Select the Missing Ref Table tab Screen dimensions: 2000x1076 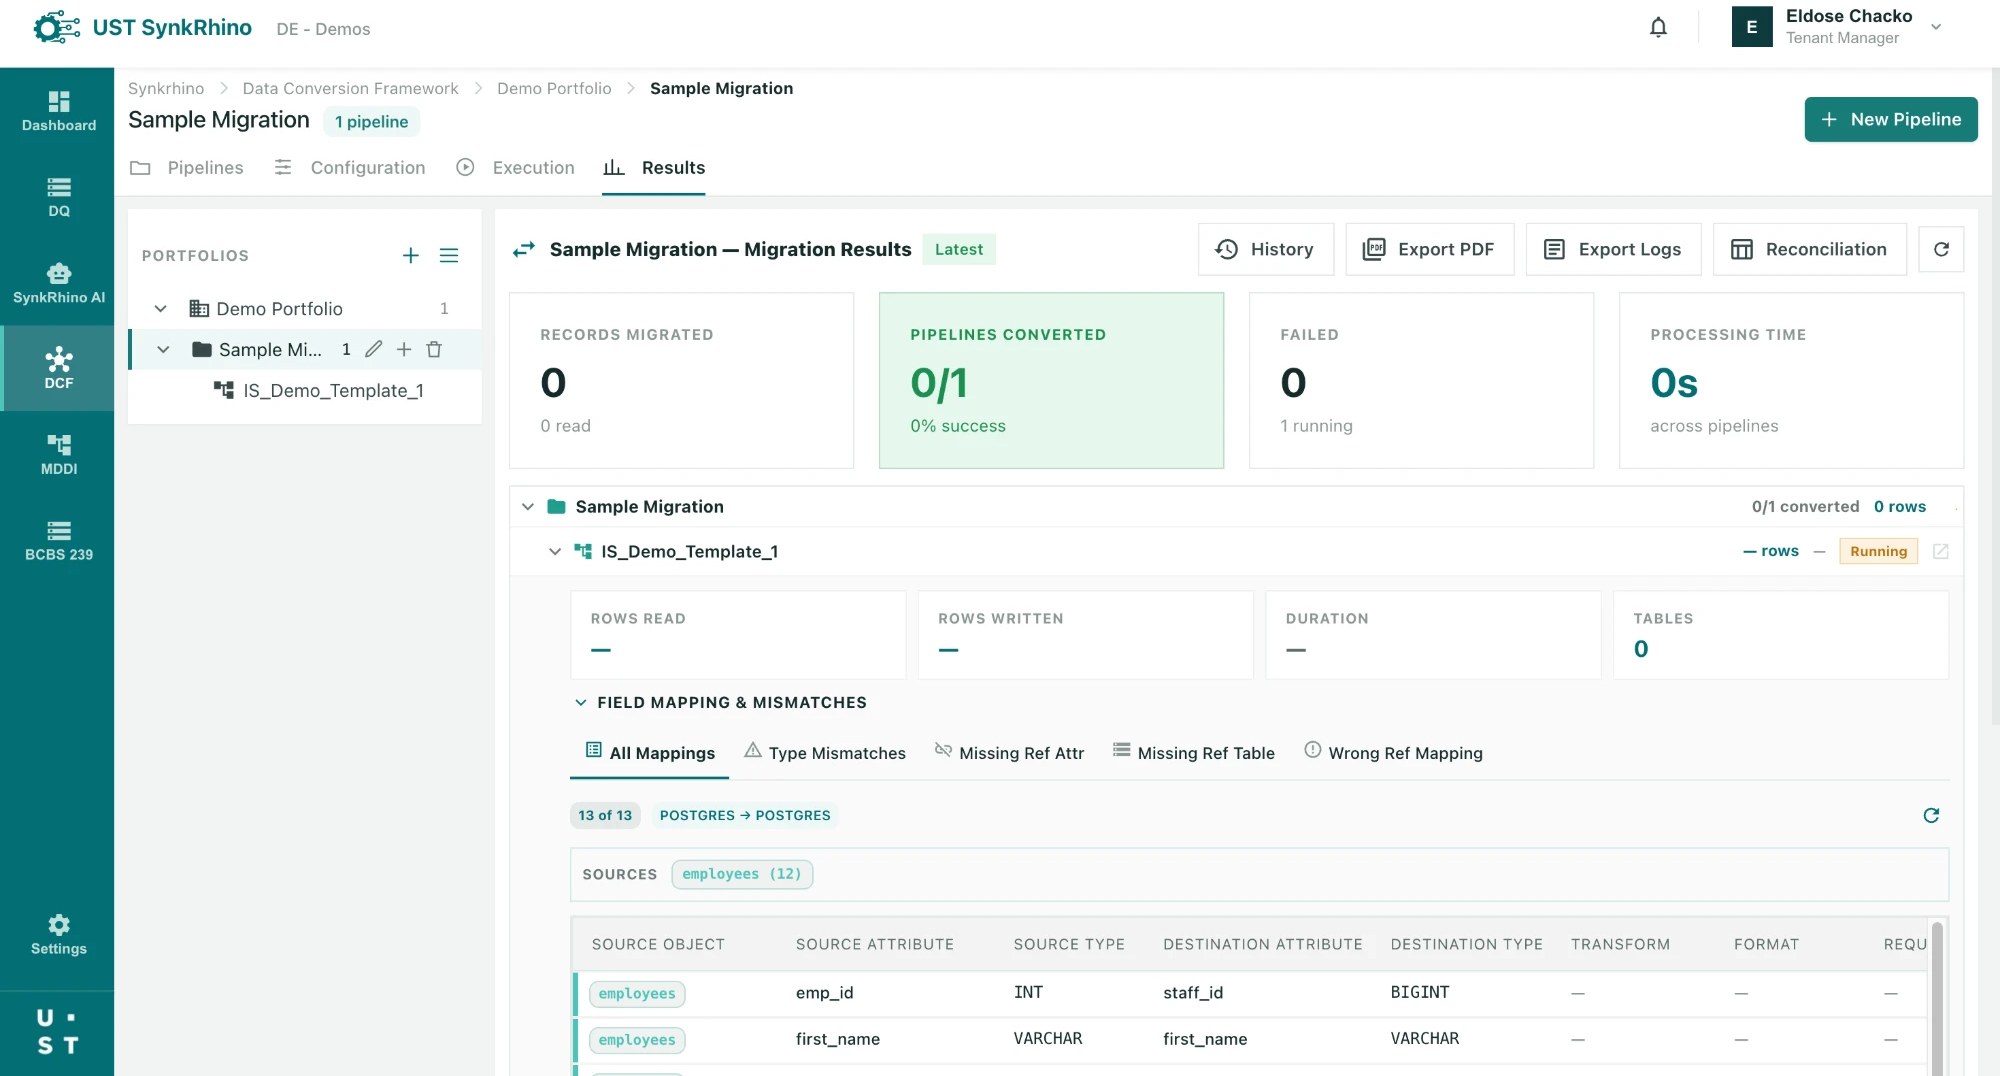(1194, 753)
